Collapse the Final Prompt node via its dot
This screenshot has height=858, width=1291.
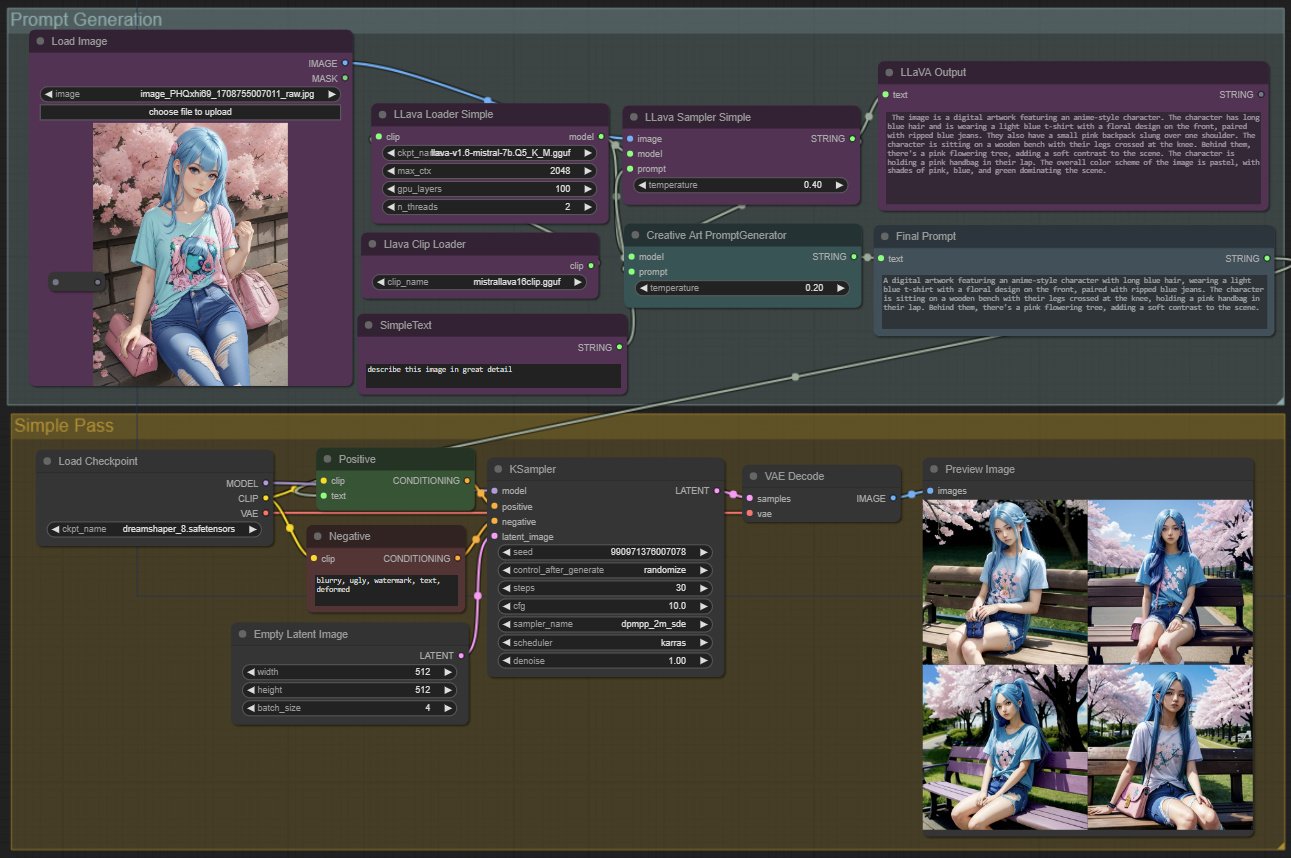[884, 236]
